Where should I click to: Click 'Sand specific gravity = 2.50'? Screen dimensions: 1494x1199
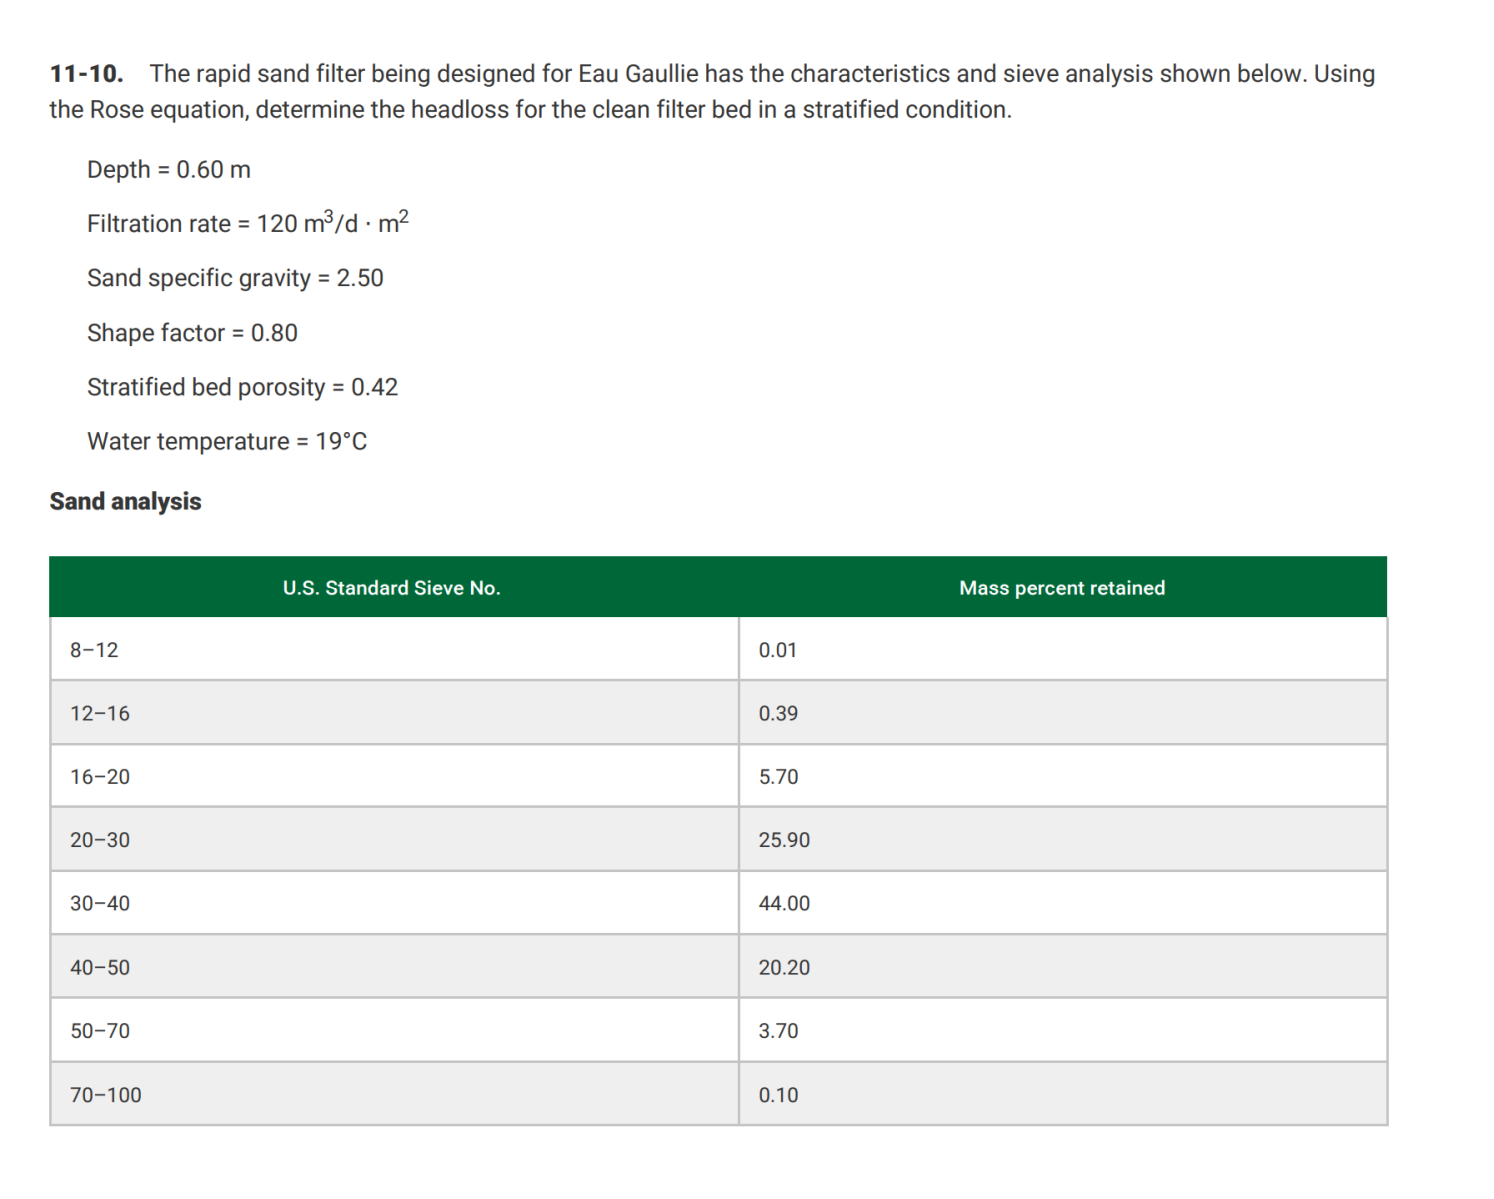click(x=235, y=278)
